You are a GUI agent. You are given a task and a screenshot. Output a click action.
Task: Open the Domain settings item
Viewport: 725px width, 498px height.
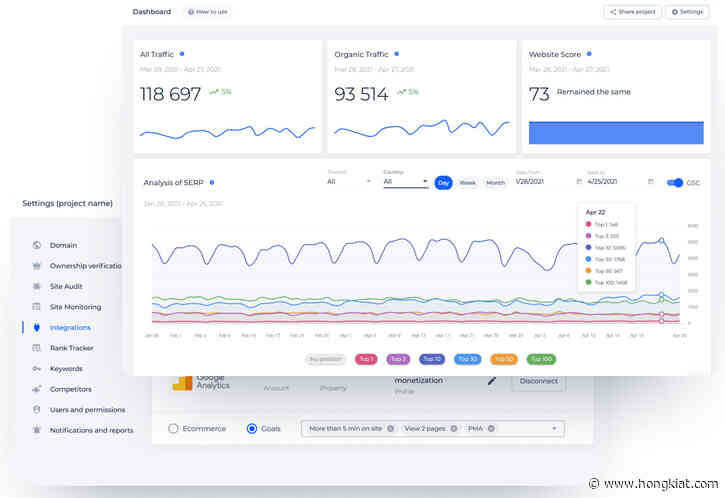coord(63,245)
